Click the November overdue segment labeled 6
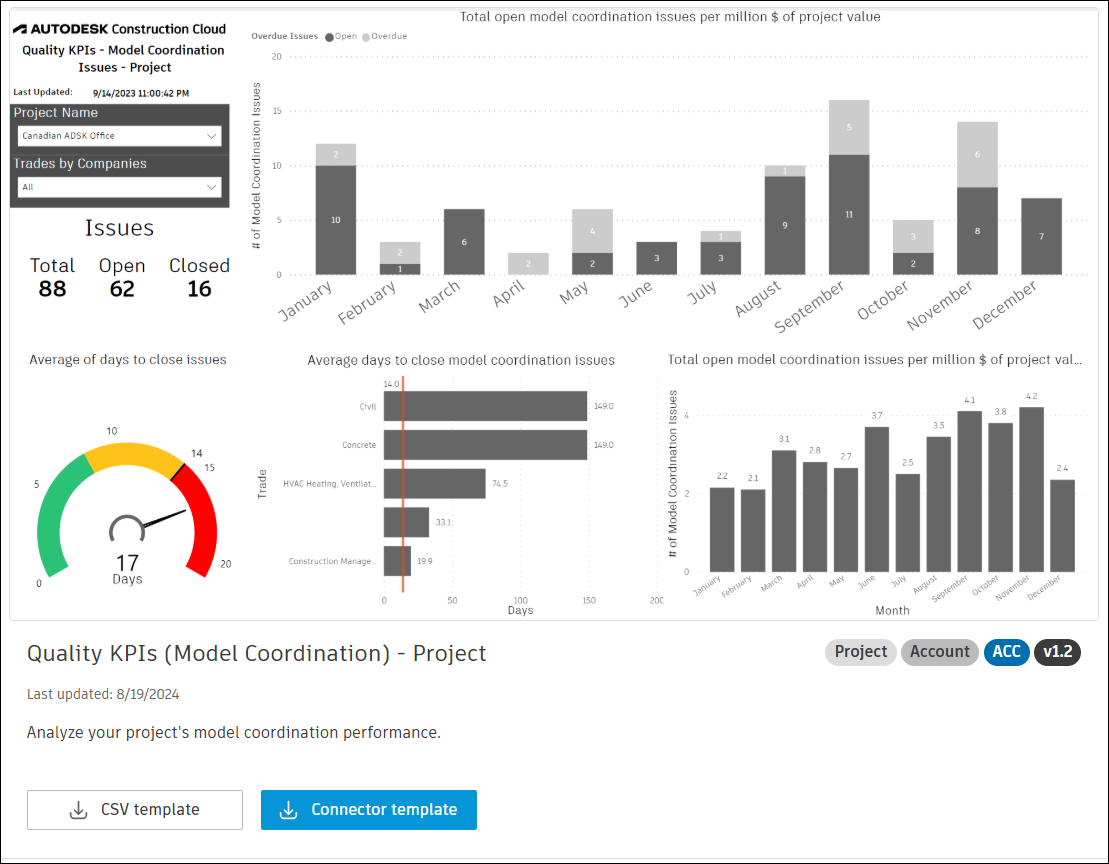The image size is (1109, 864). pyautogui.click(x=977, y=154)
